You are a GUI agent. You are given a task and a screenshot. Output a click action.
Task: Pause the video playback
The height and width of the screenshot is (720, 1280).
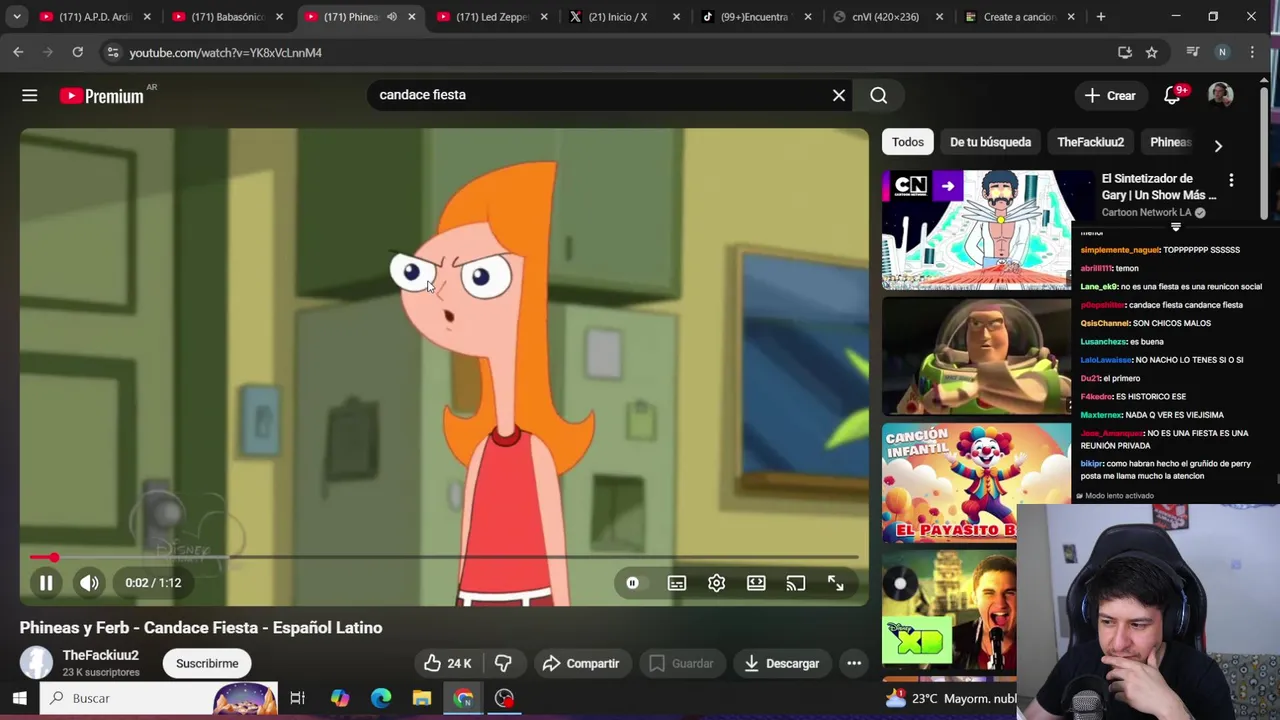click(46, 583)
